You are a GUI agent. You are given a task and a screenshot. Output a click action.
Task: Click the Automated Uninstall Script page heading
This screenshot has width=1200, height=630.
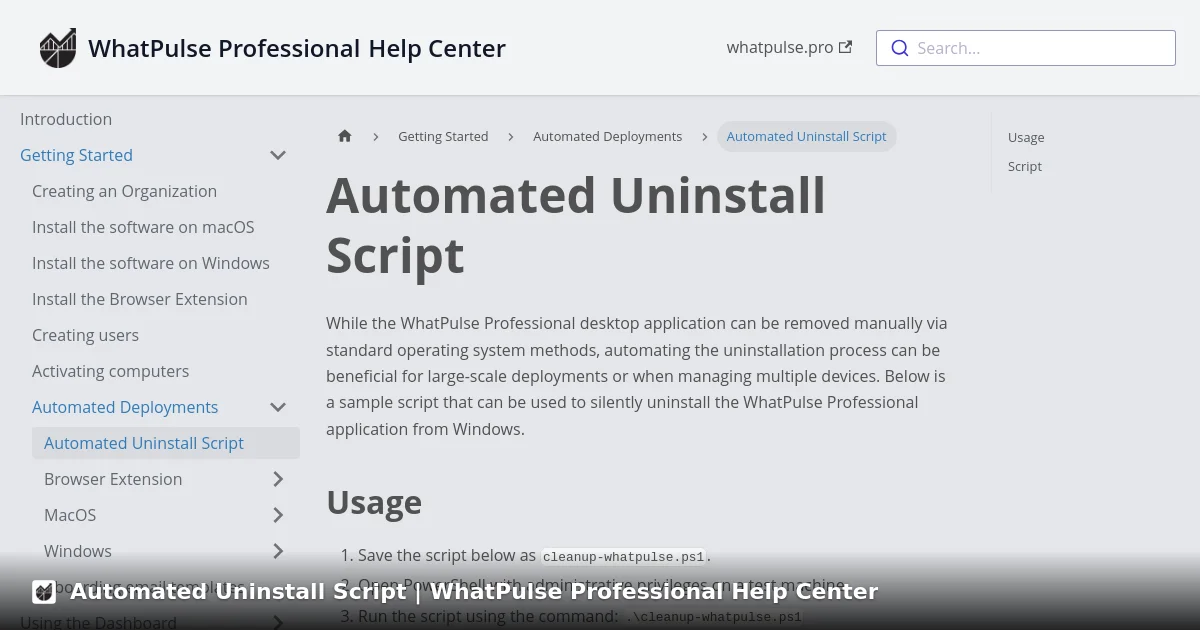pyautogui.click(x=576, y=225)
